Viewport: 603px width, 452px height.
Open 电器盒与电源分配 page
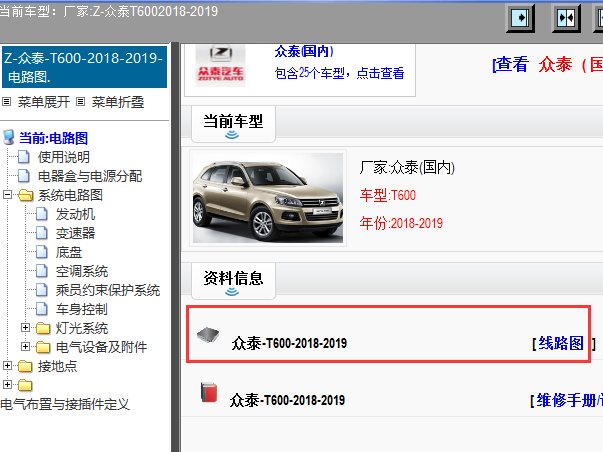(x=90, y=176)
